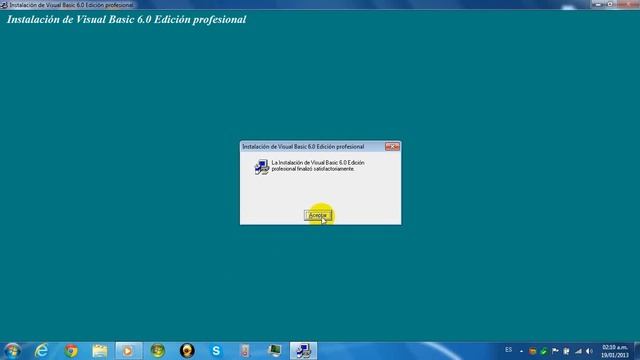
Task: Open the Windows Start menu orb
Action: point(13,351)
